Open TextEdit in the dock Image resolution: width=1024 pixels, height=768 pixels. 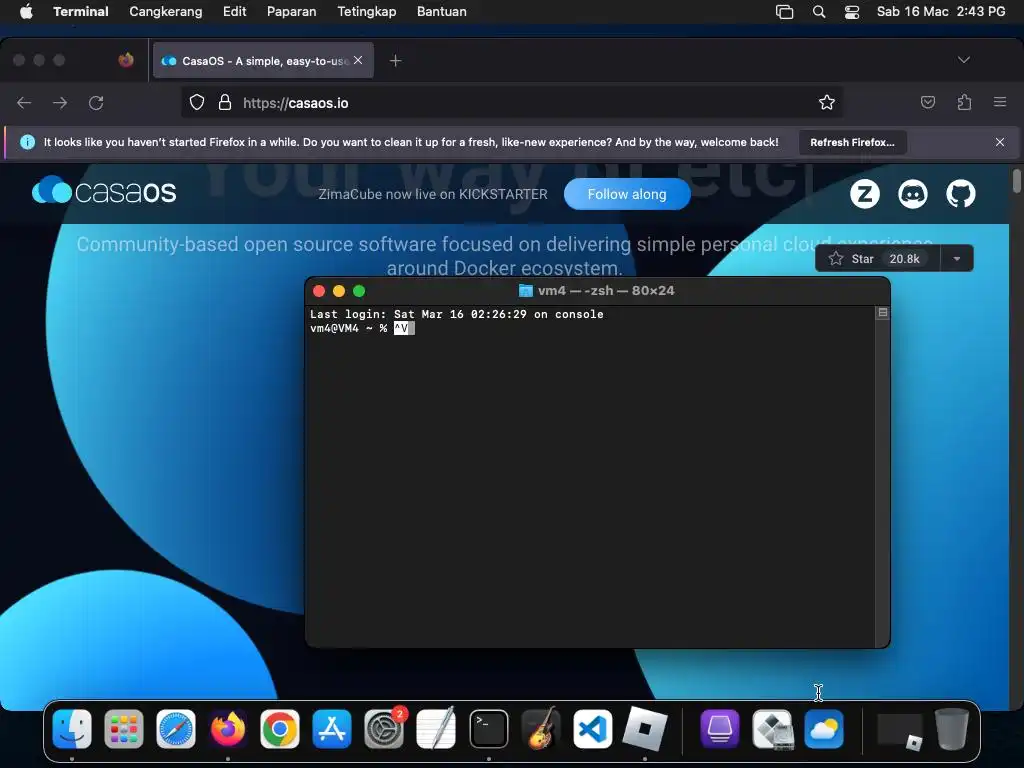(436, 729)
